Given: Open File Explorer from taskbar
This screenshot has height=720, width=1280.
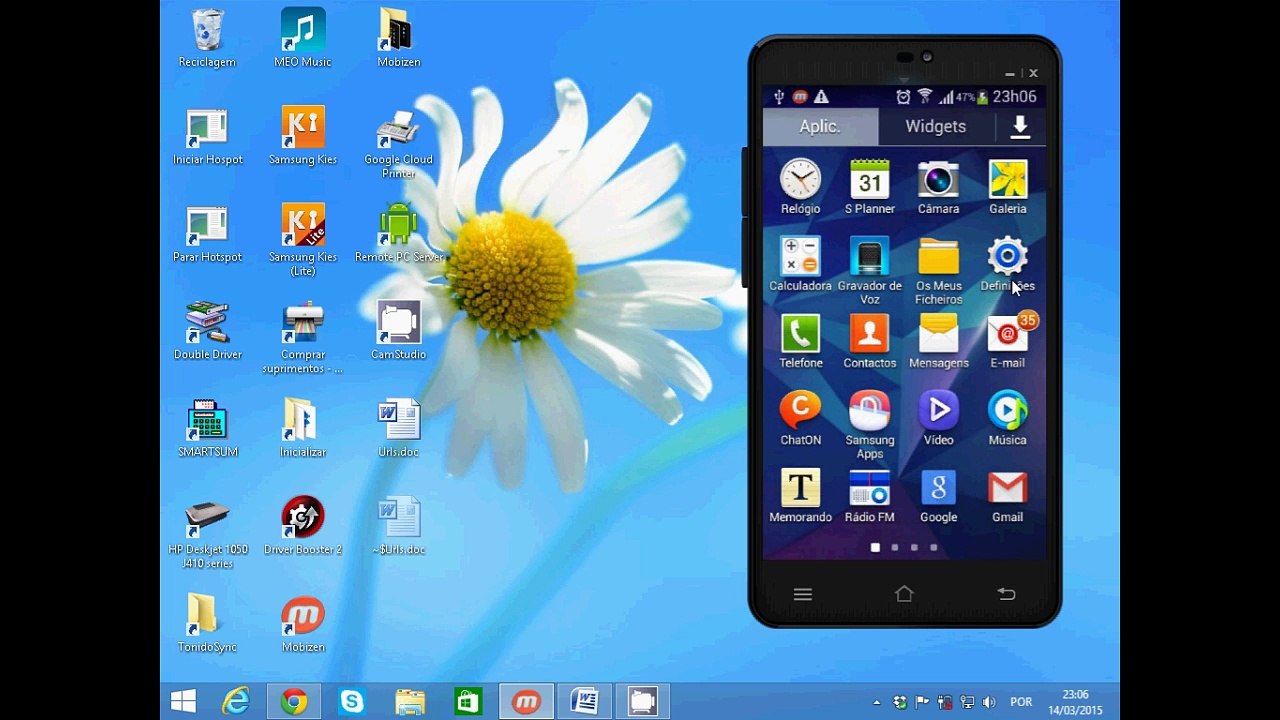Looking at the screenshot, I should click(410, 701).
